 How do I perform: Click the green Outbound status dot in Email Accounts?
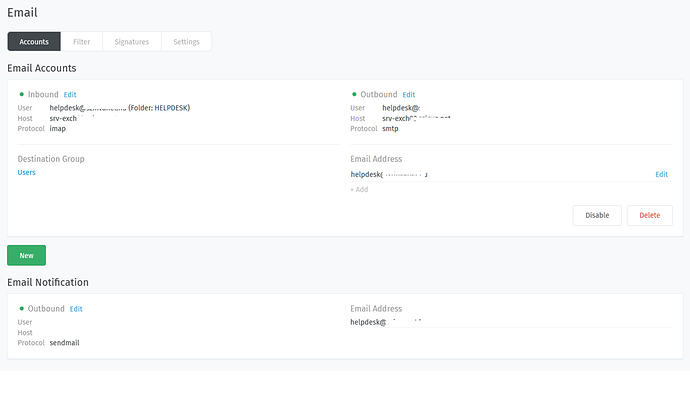point(354,94)
